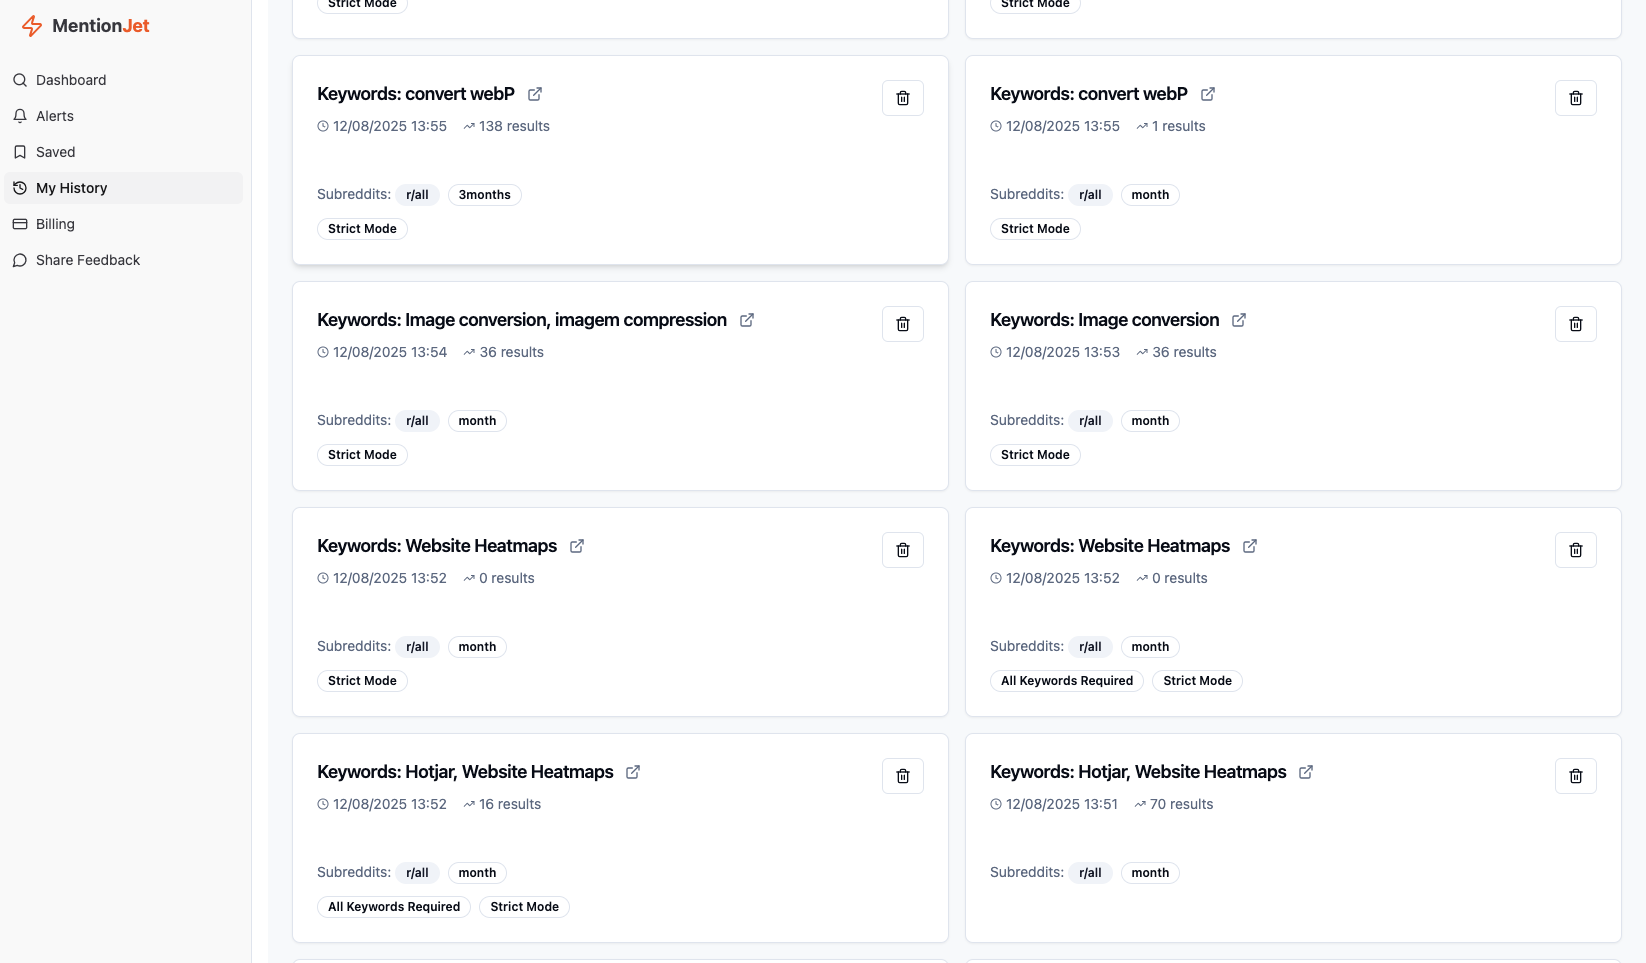Open Share Feedback in the sidebar
Viewport: 1646px width, 963px height.
tap(124, 260)
